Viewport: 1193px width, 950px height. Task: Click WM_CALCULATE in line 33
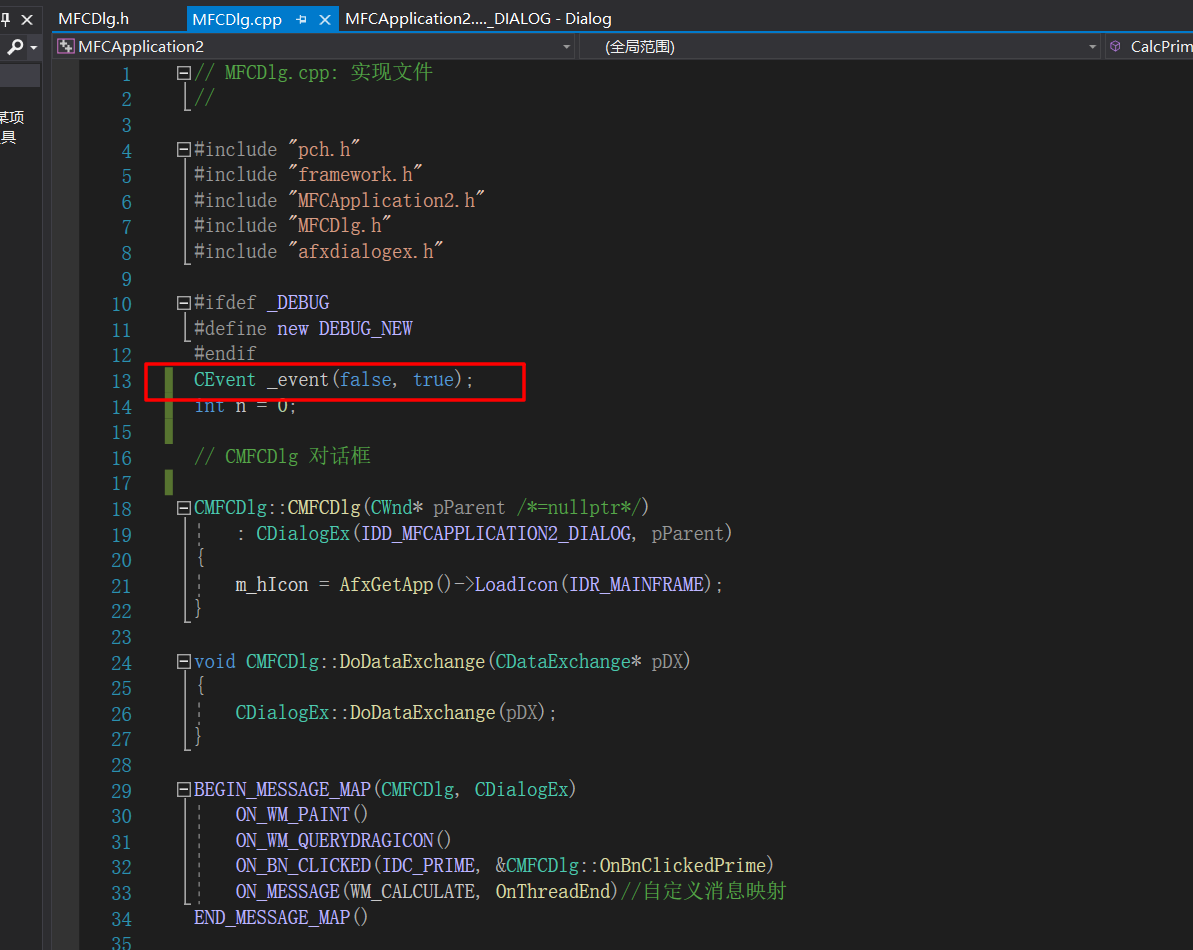pos(412,891)
